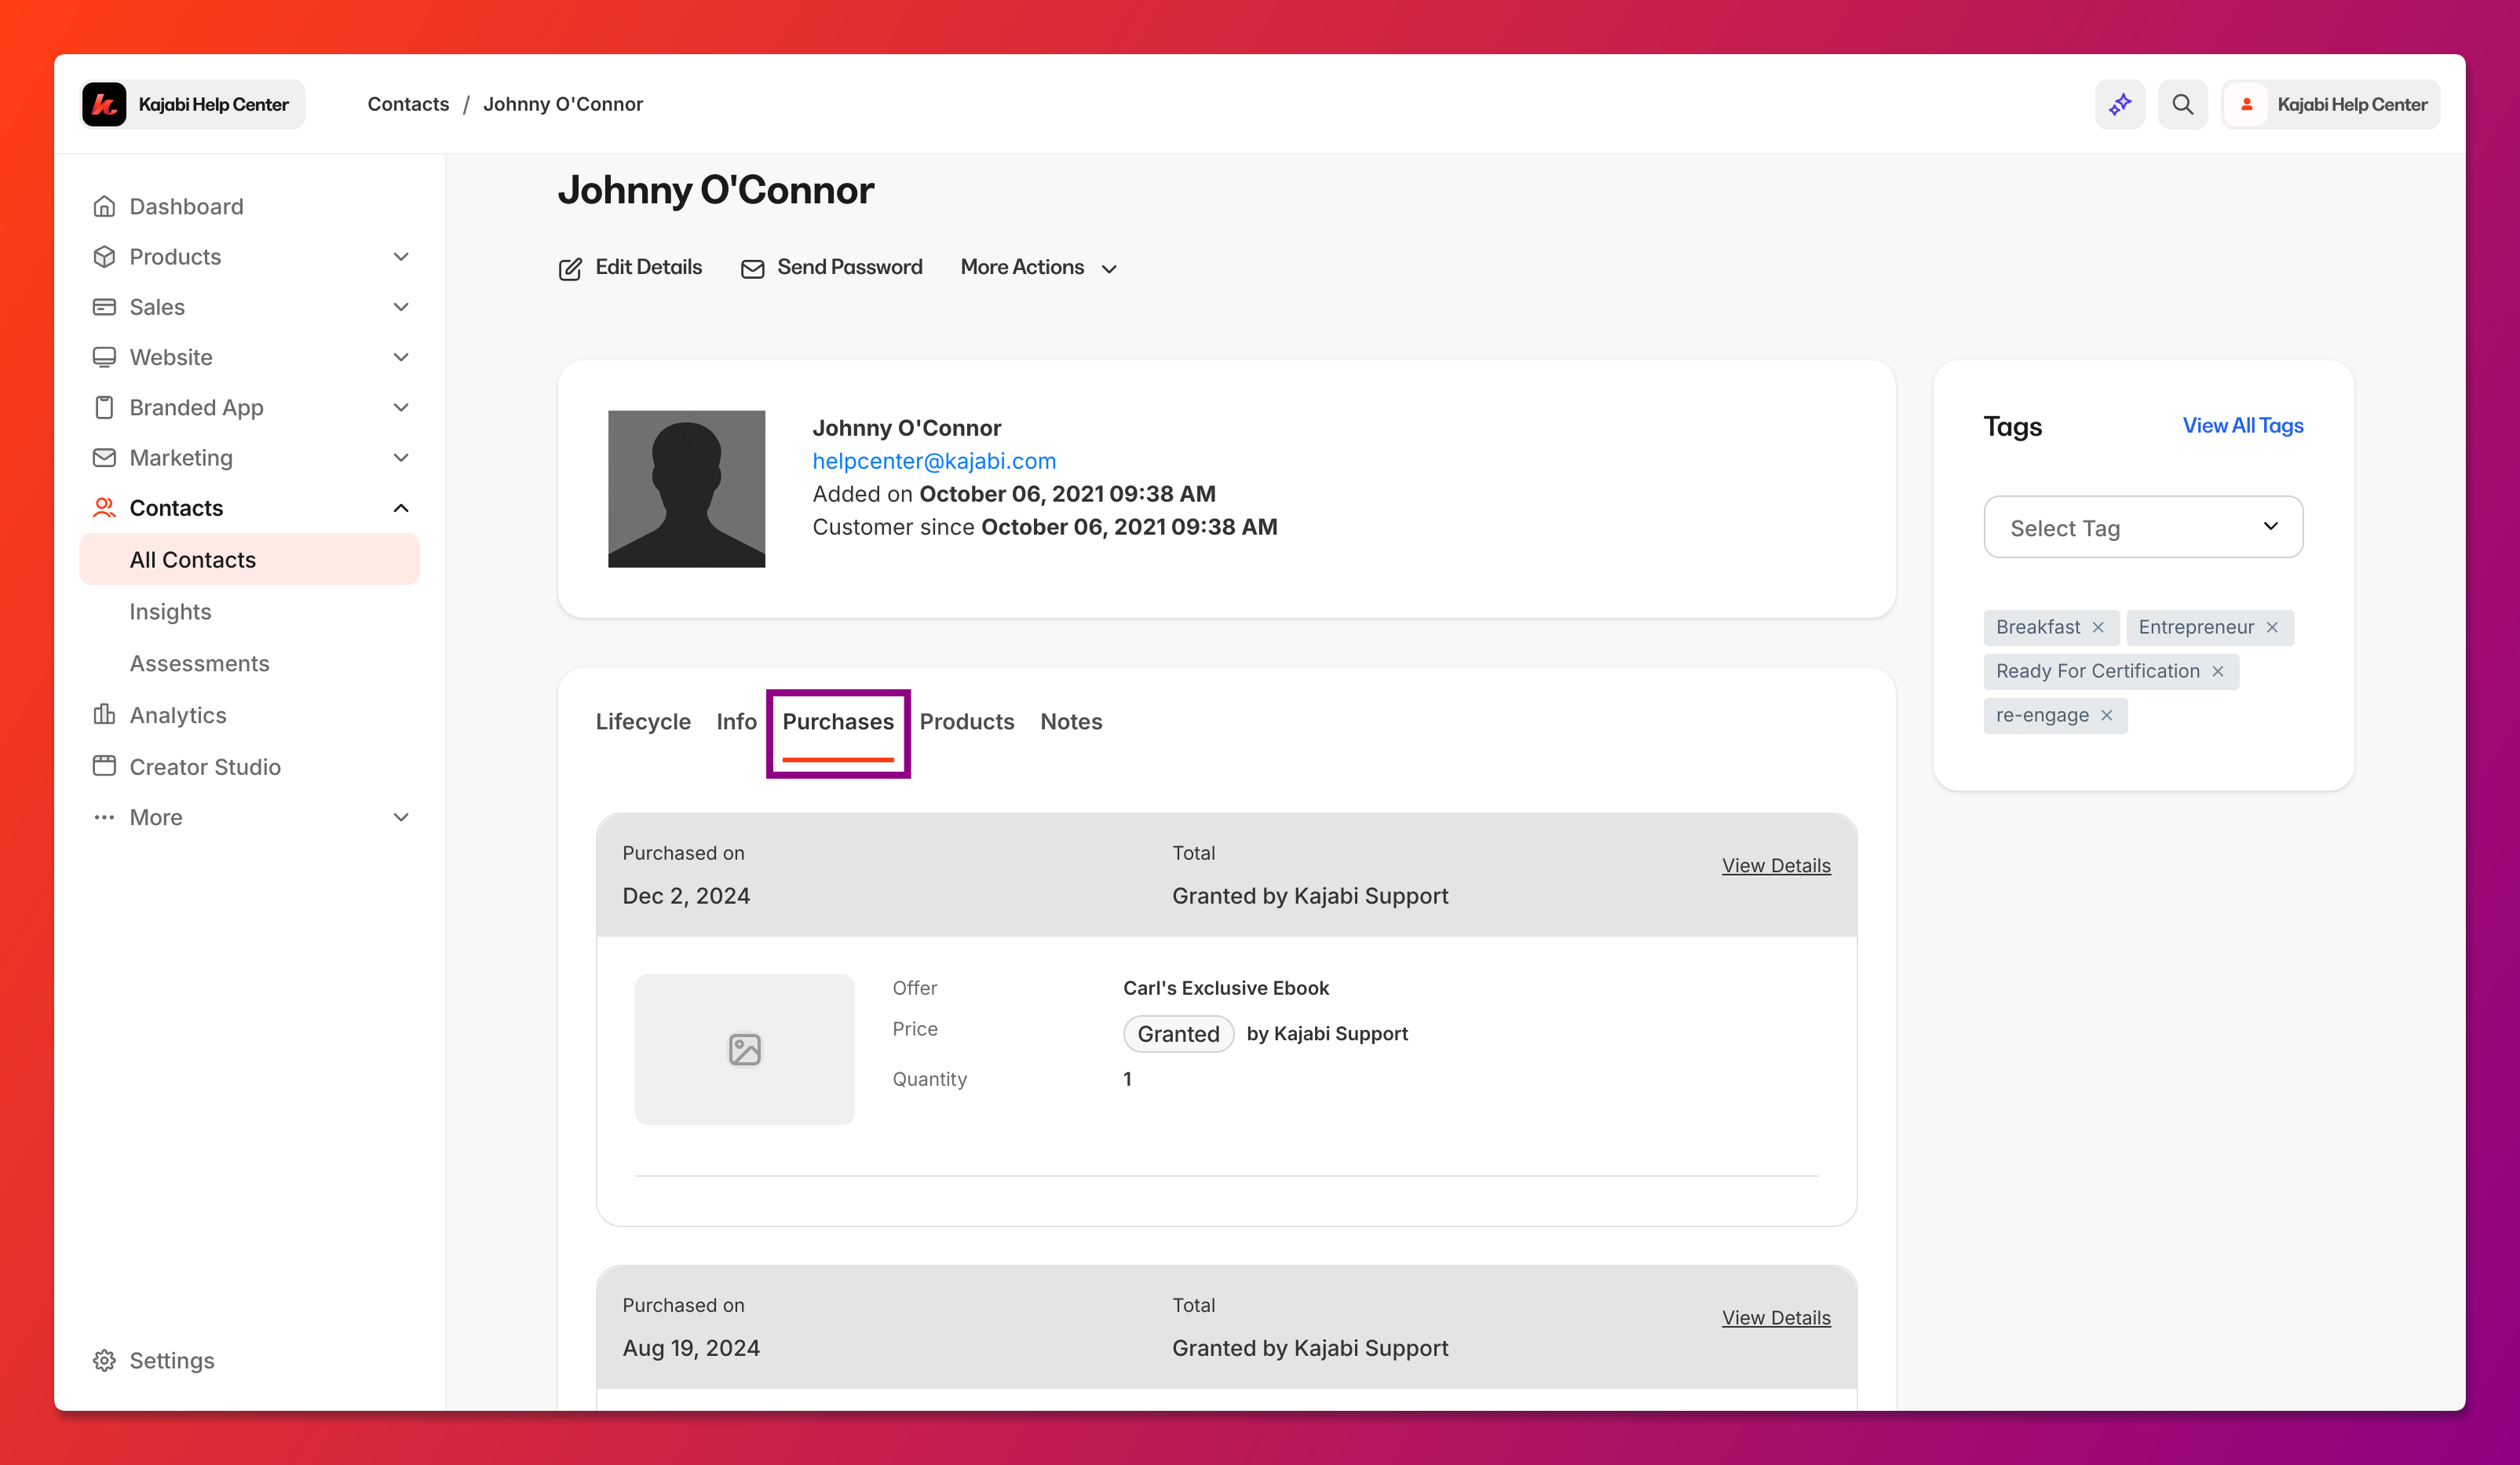This screenshot has height=1465, width=2520.
Task: Switch to the Info tab
Action: click(x=736, y=721)
